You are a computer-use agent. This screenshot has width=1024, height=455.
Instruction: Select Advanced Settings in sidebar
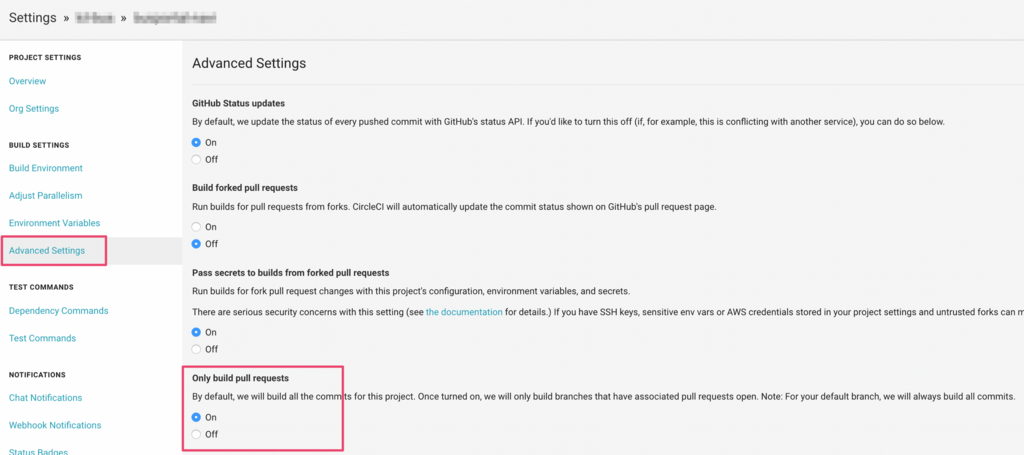pyautogui.click(x=47, y=251)
